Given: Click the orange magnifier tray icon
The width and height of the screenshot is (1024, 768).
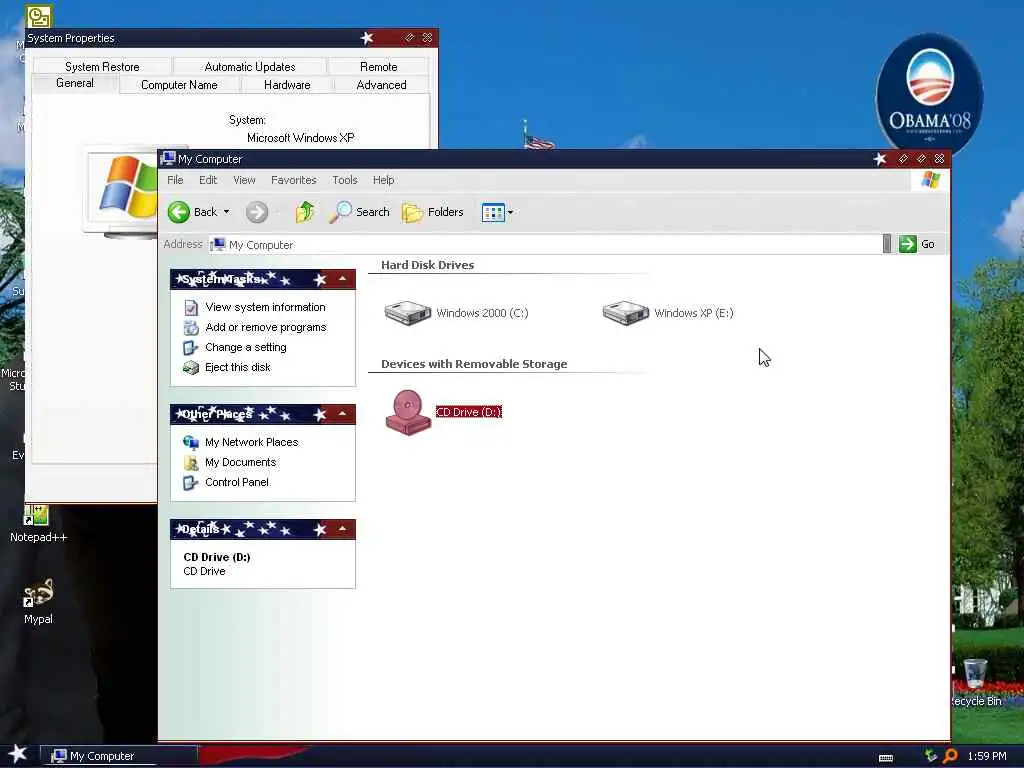Looking at the screenshot, I should pos(950,756).
